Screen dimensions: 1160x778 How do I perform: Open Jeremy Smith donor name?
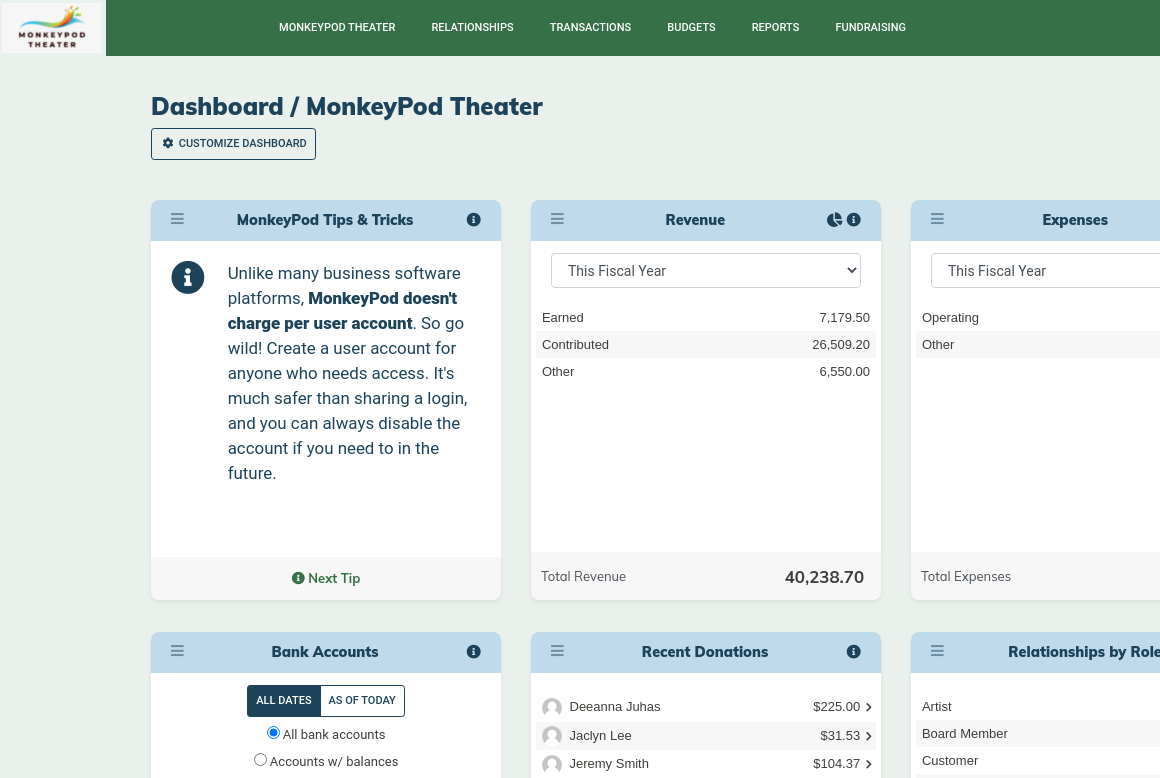point(609,764)
